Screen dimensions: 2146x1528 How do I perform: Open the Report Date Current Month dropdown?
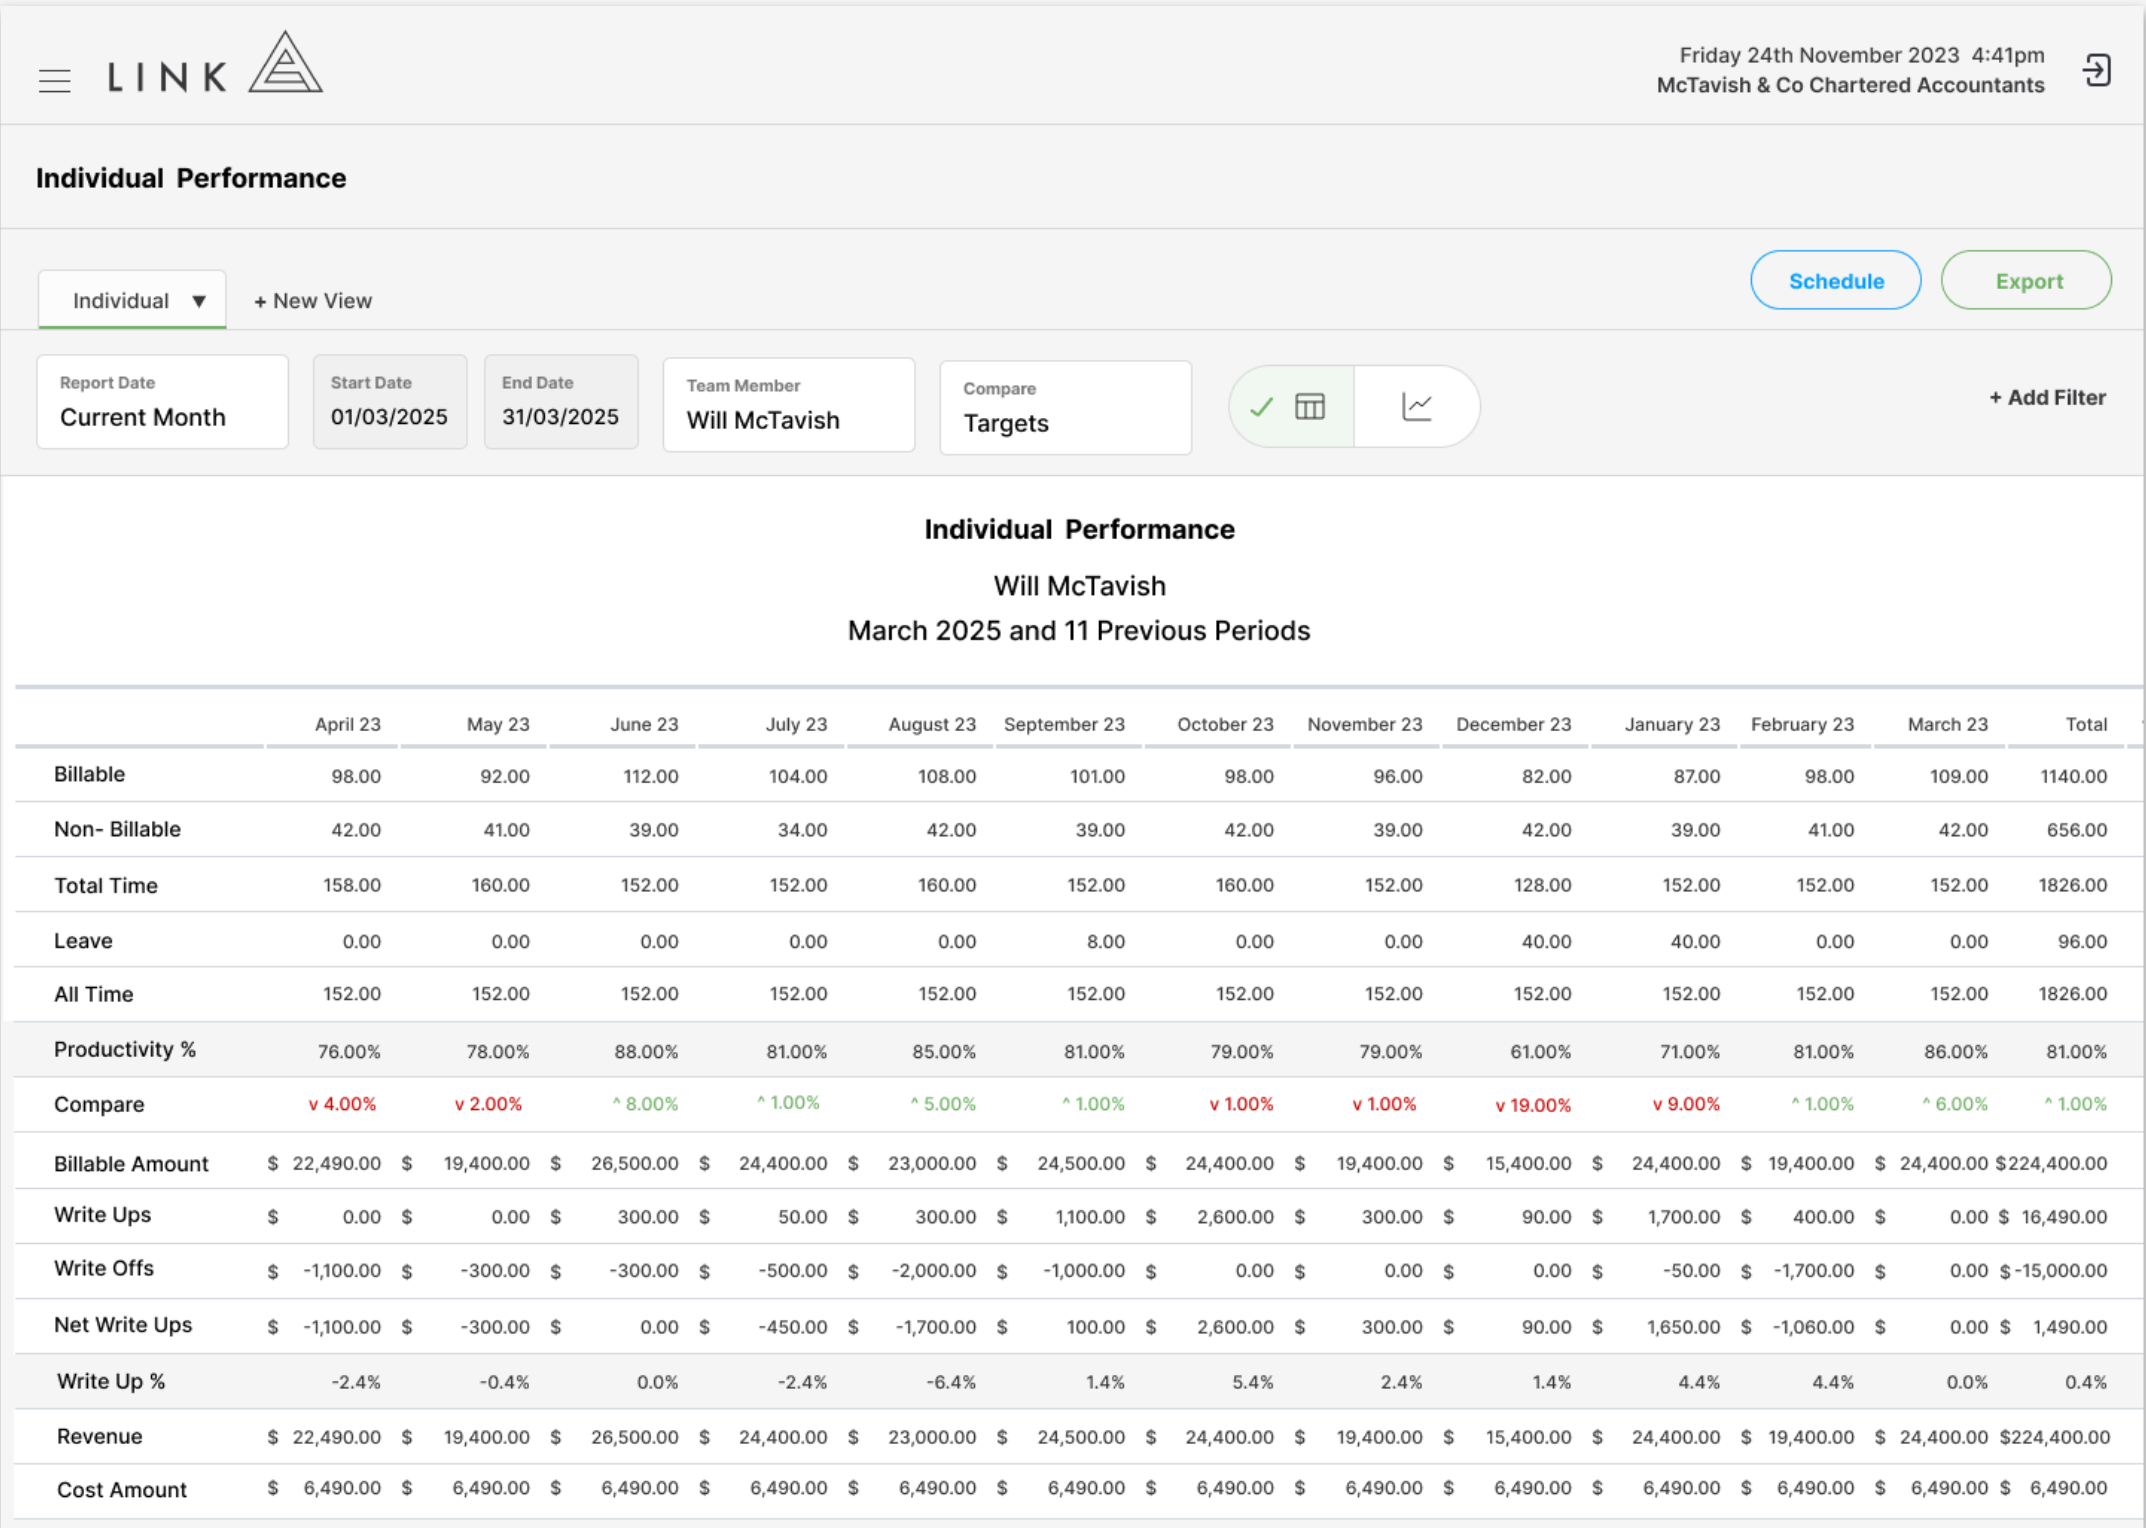click(x=162, y=402)
